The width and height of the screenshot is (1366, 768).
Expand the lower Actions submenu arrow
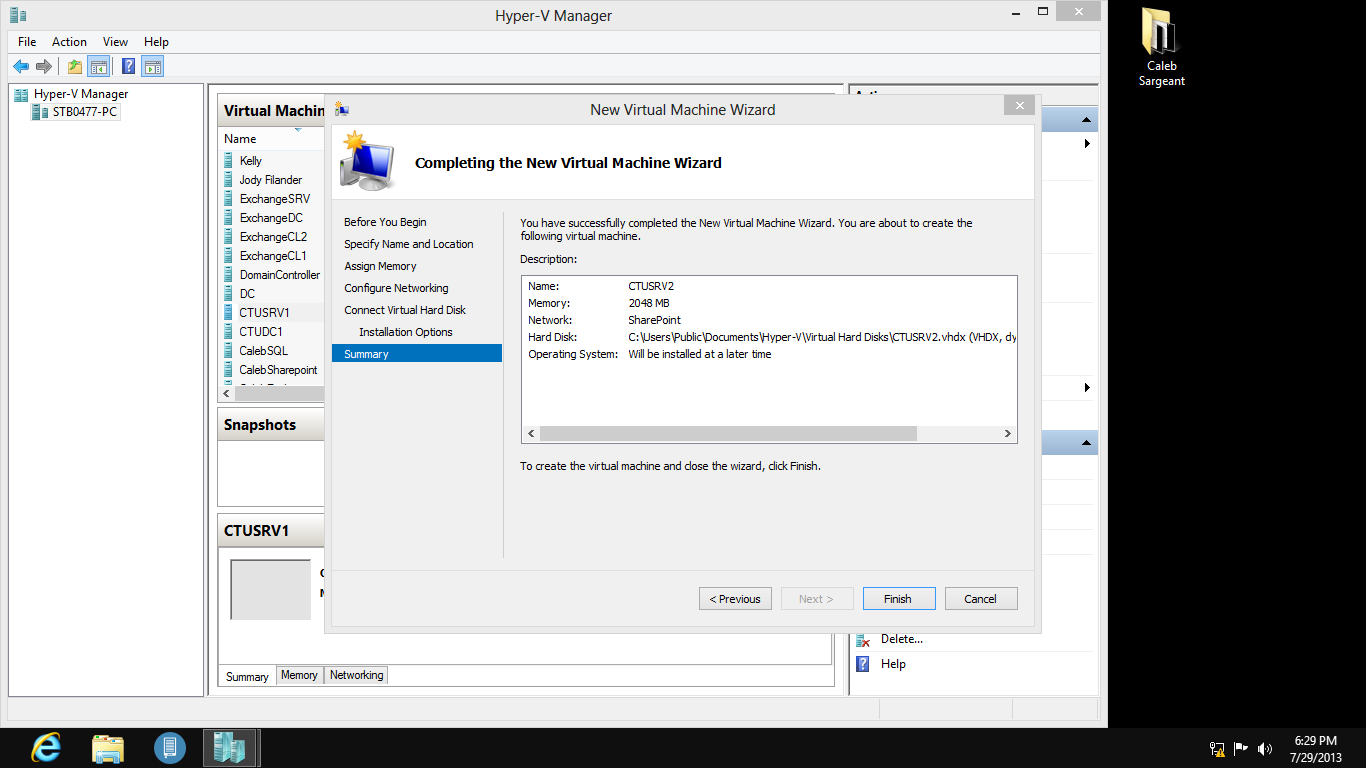pos(1087,387)
